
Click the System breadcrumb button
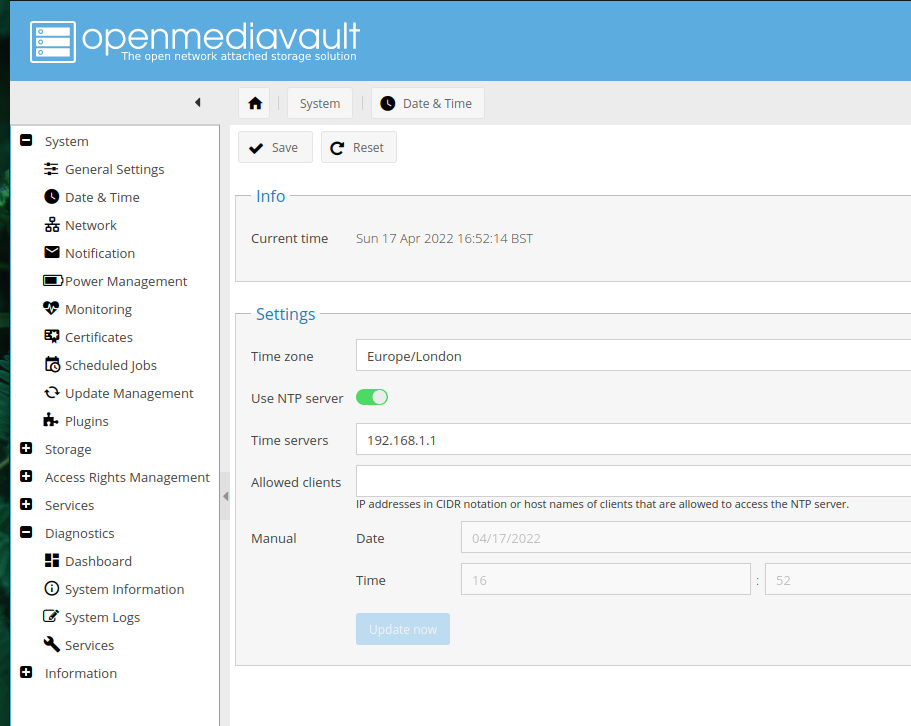[x=320, y=103]
